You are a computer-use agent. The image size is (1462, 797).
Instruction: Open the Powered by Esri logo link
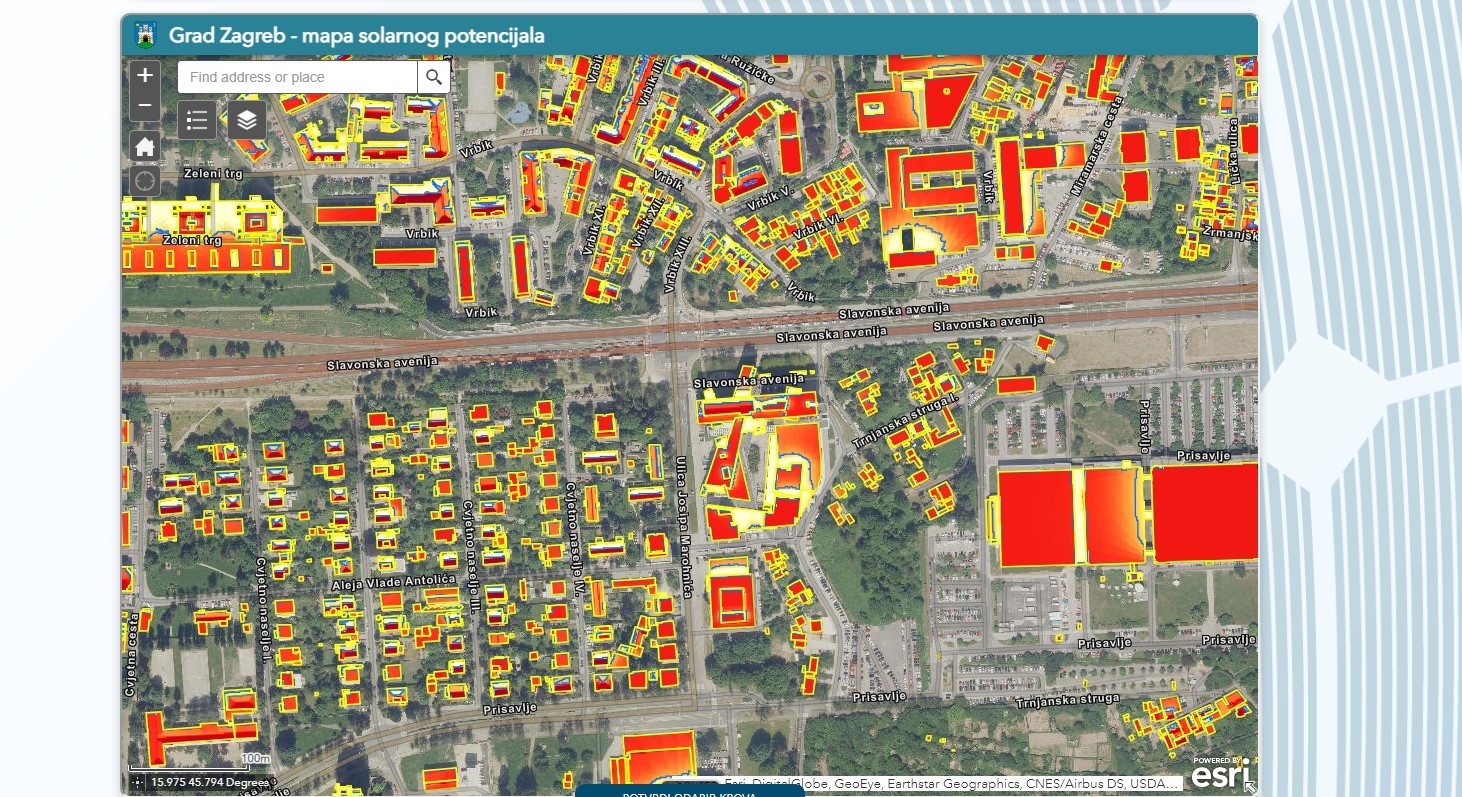click(1220, 773)
